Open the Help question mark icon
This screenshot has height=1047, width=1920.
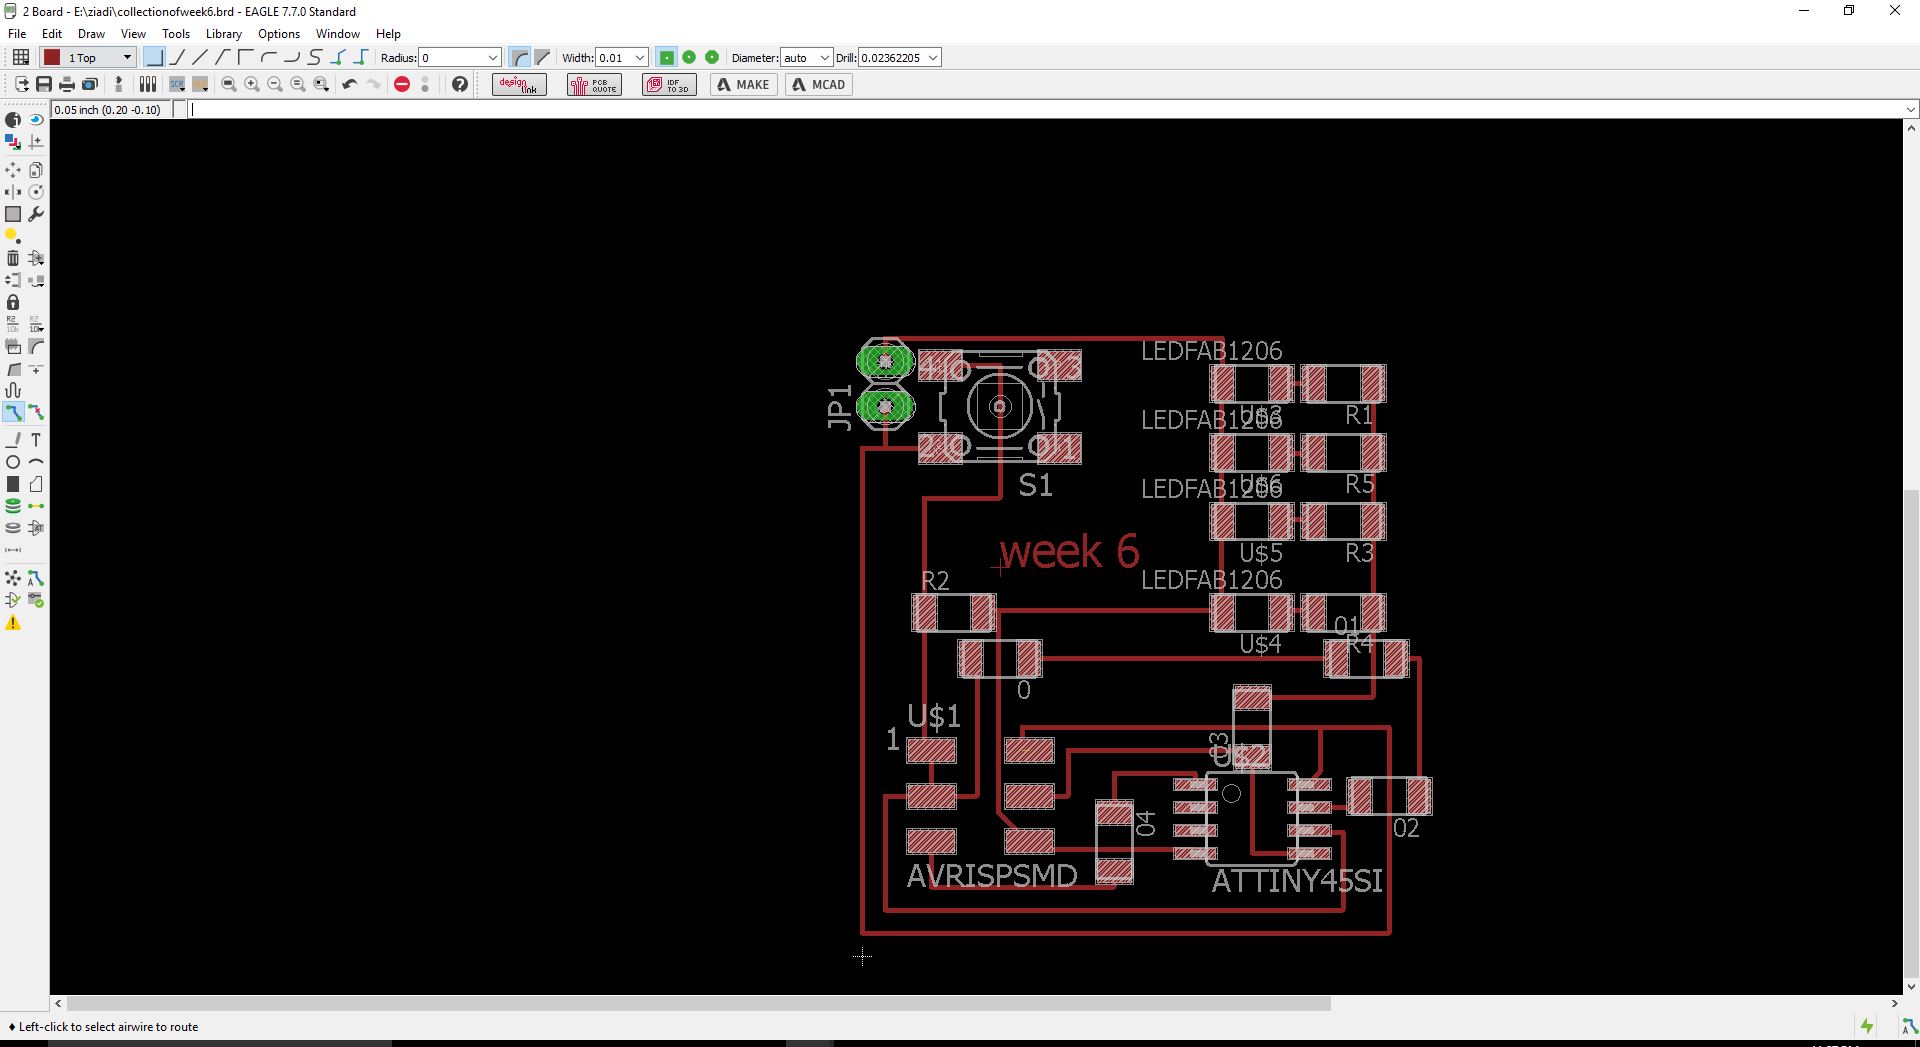[x=459, y=85]
